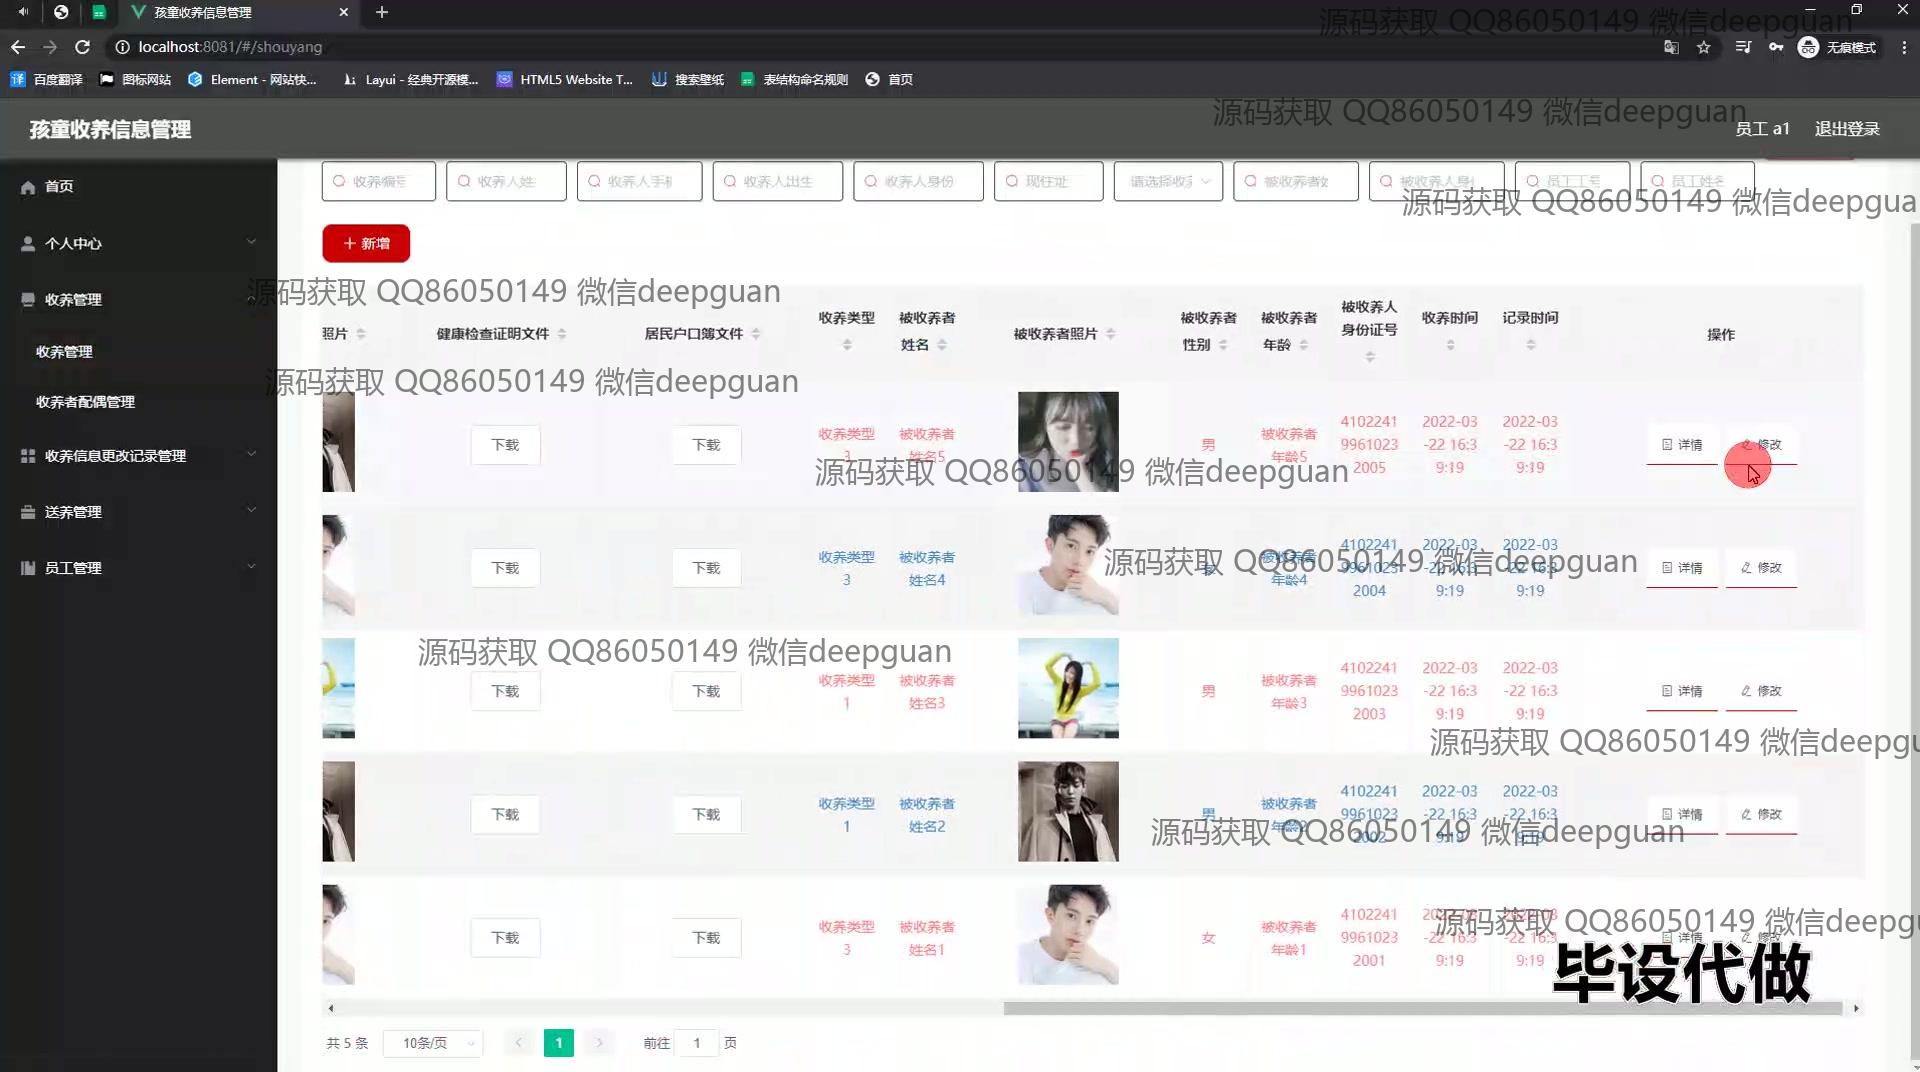Select 收养者配偶管理 submenu item

pyautogui.click(x=85, y=402)
